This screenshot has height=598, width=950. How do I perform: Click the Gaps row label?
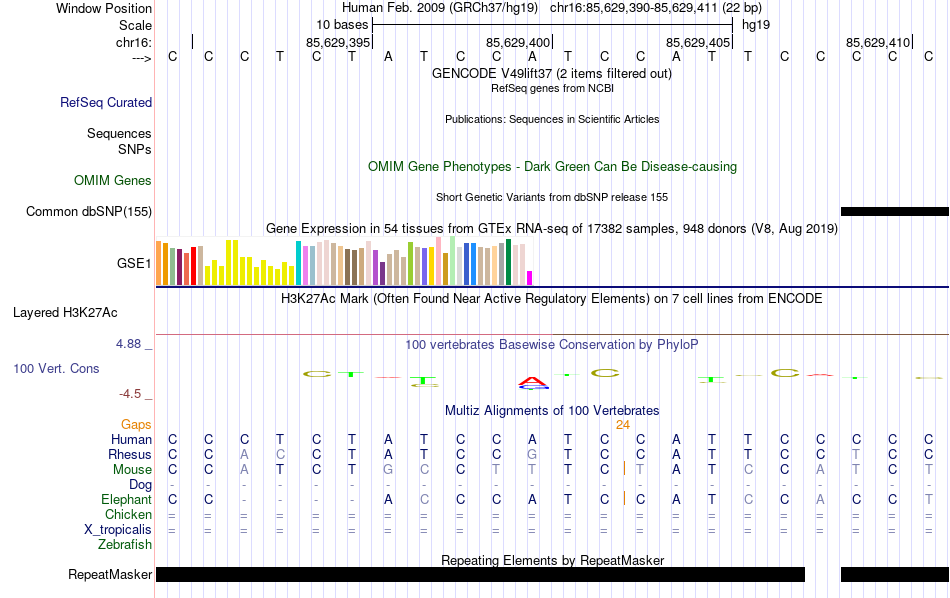point(136,425)
